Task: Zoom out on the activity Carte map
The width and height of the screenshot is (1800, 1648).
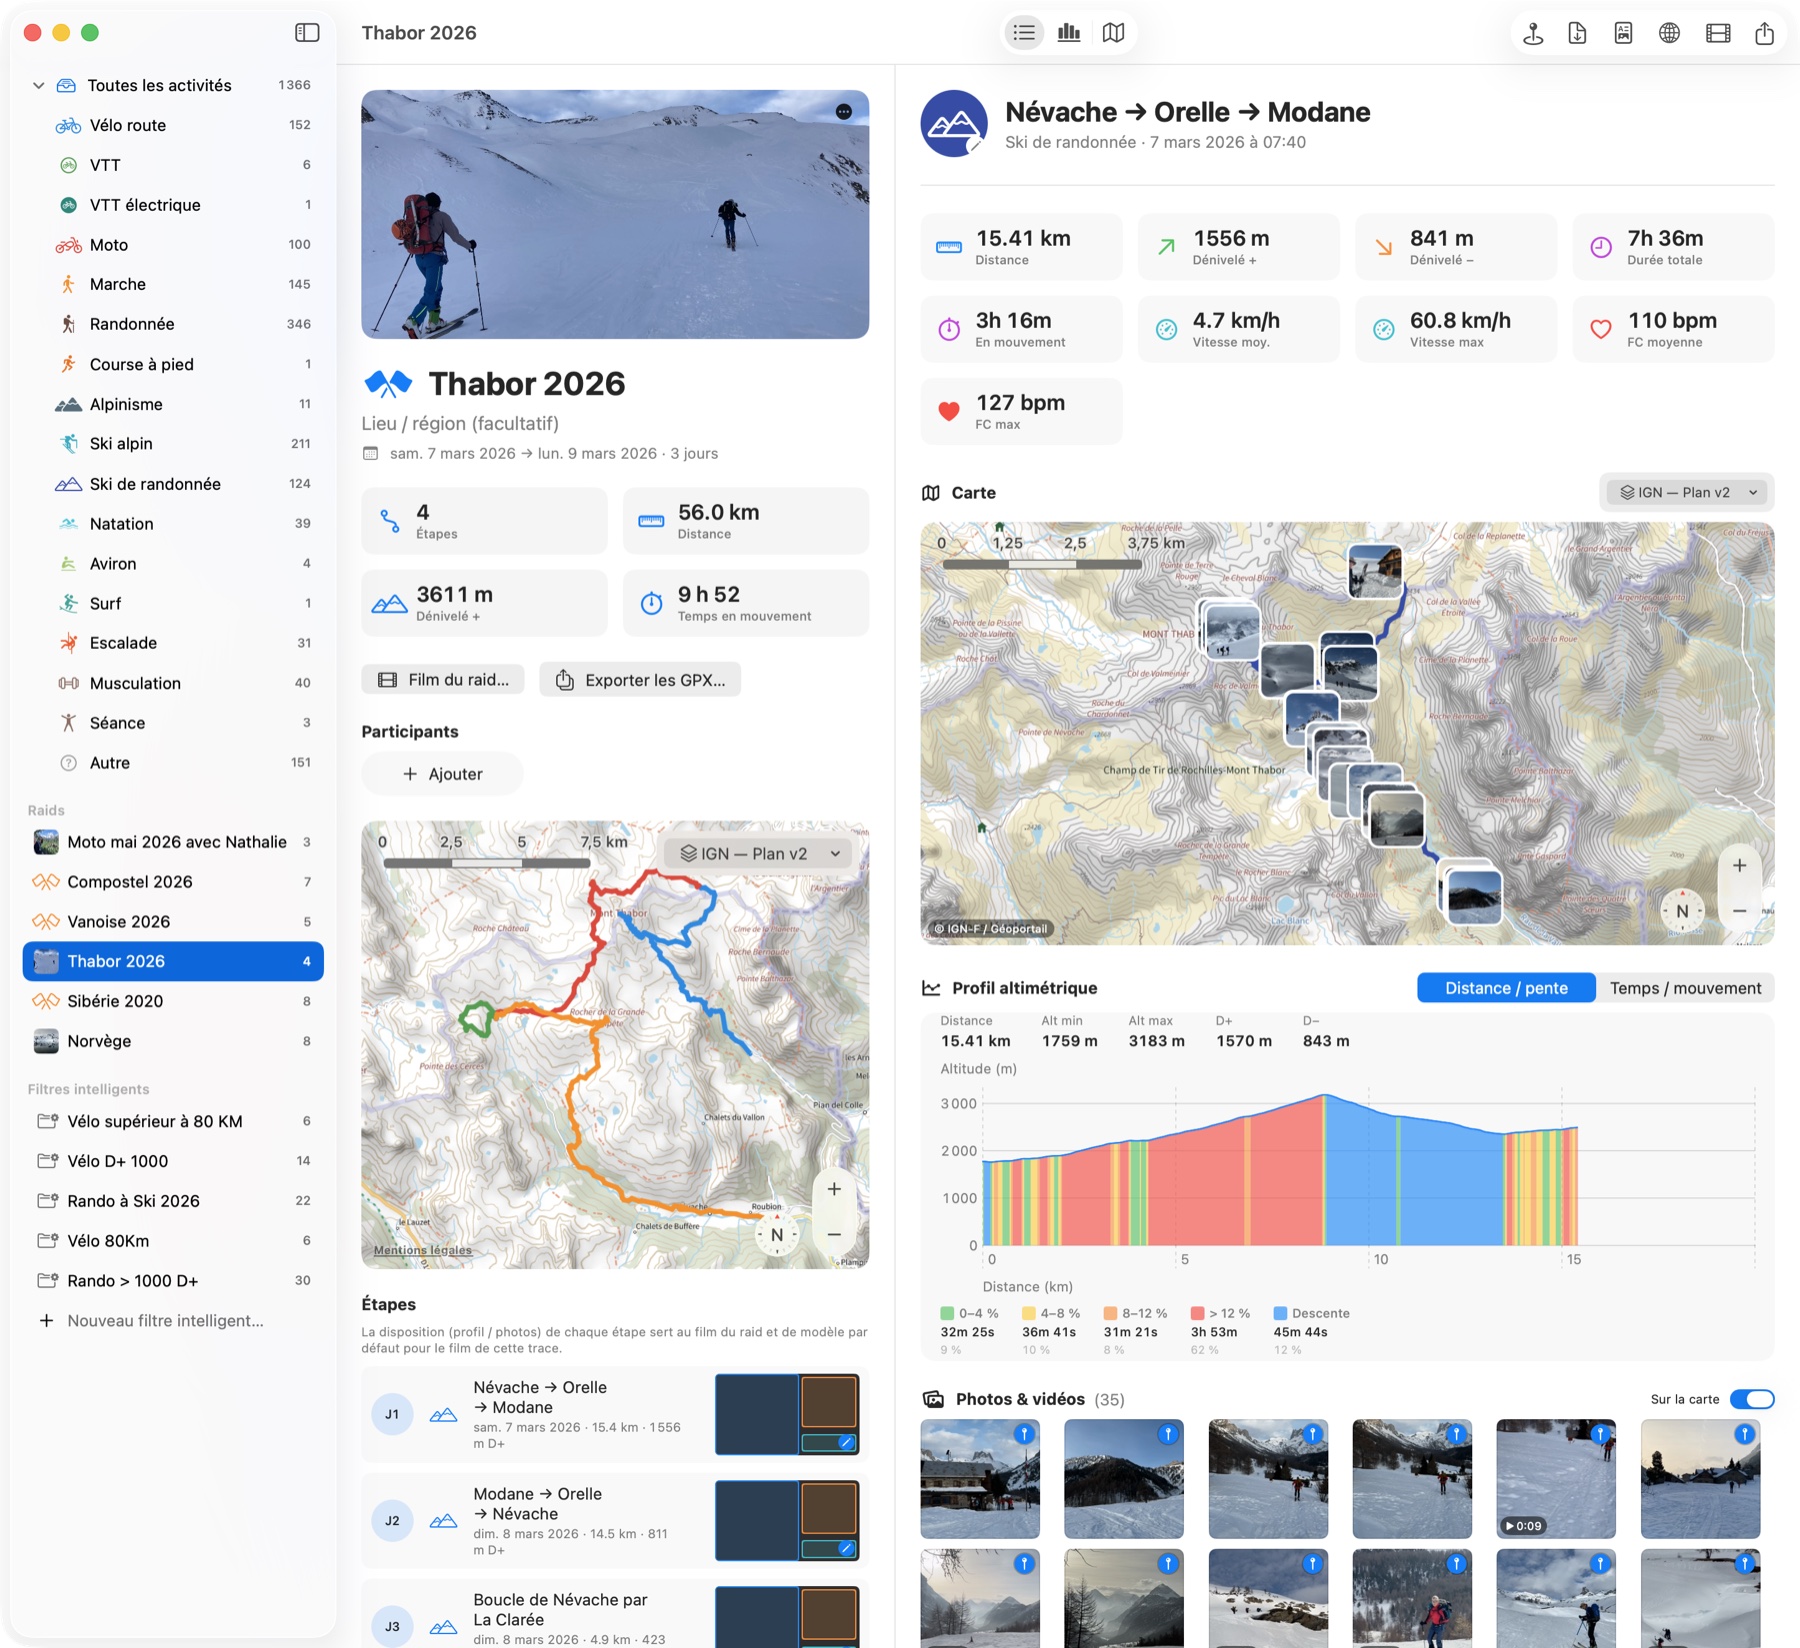Action: 1740,911
